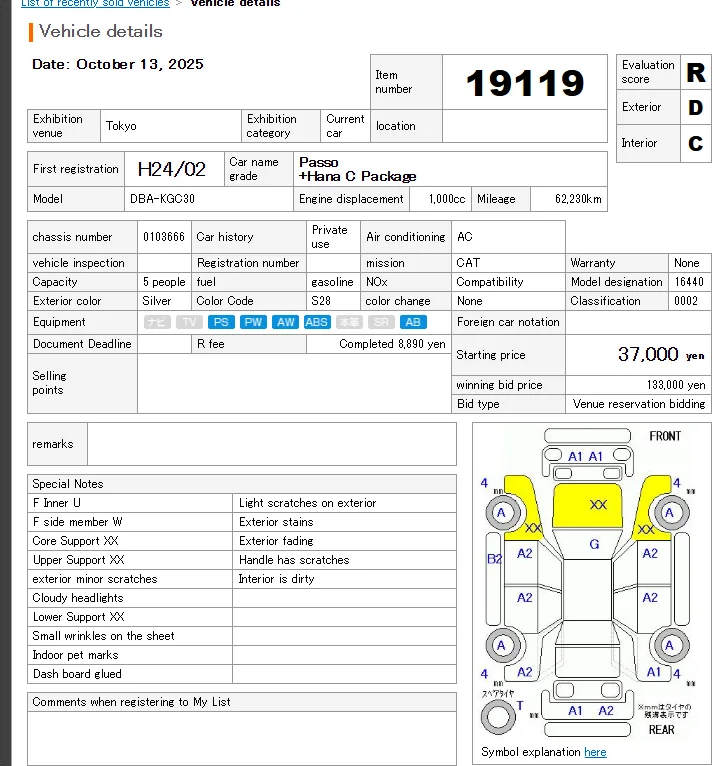Click the model designation 16440
The width and height of the screenshot is (715, 766).
[x=689, y=282]
